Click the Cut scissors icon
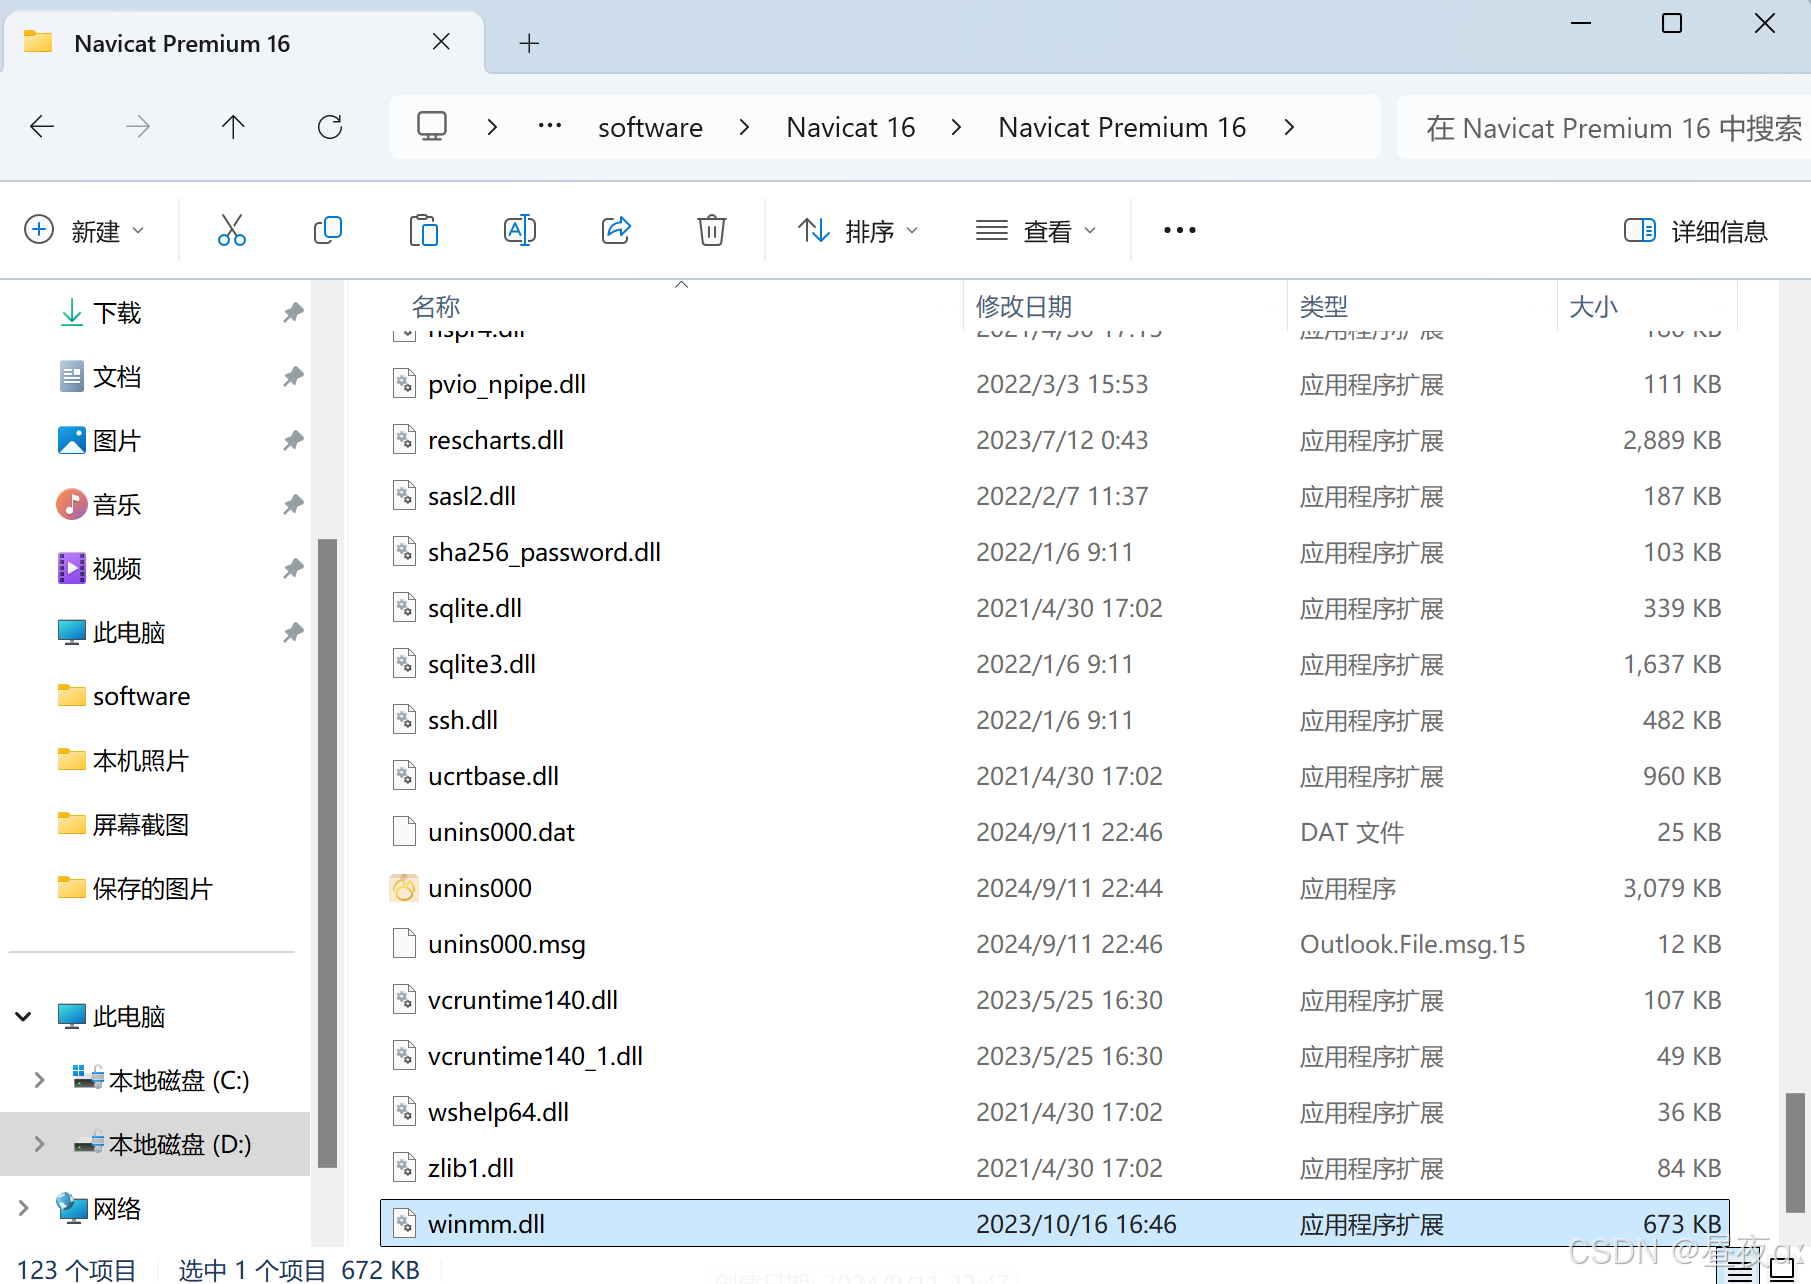 [232, 231]
